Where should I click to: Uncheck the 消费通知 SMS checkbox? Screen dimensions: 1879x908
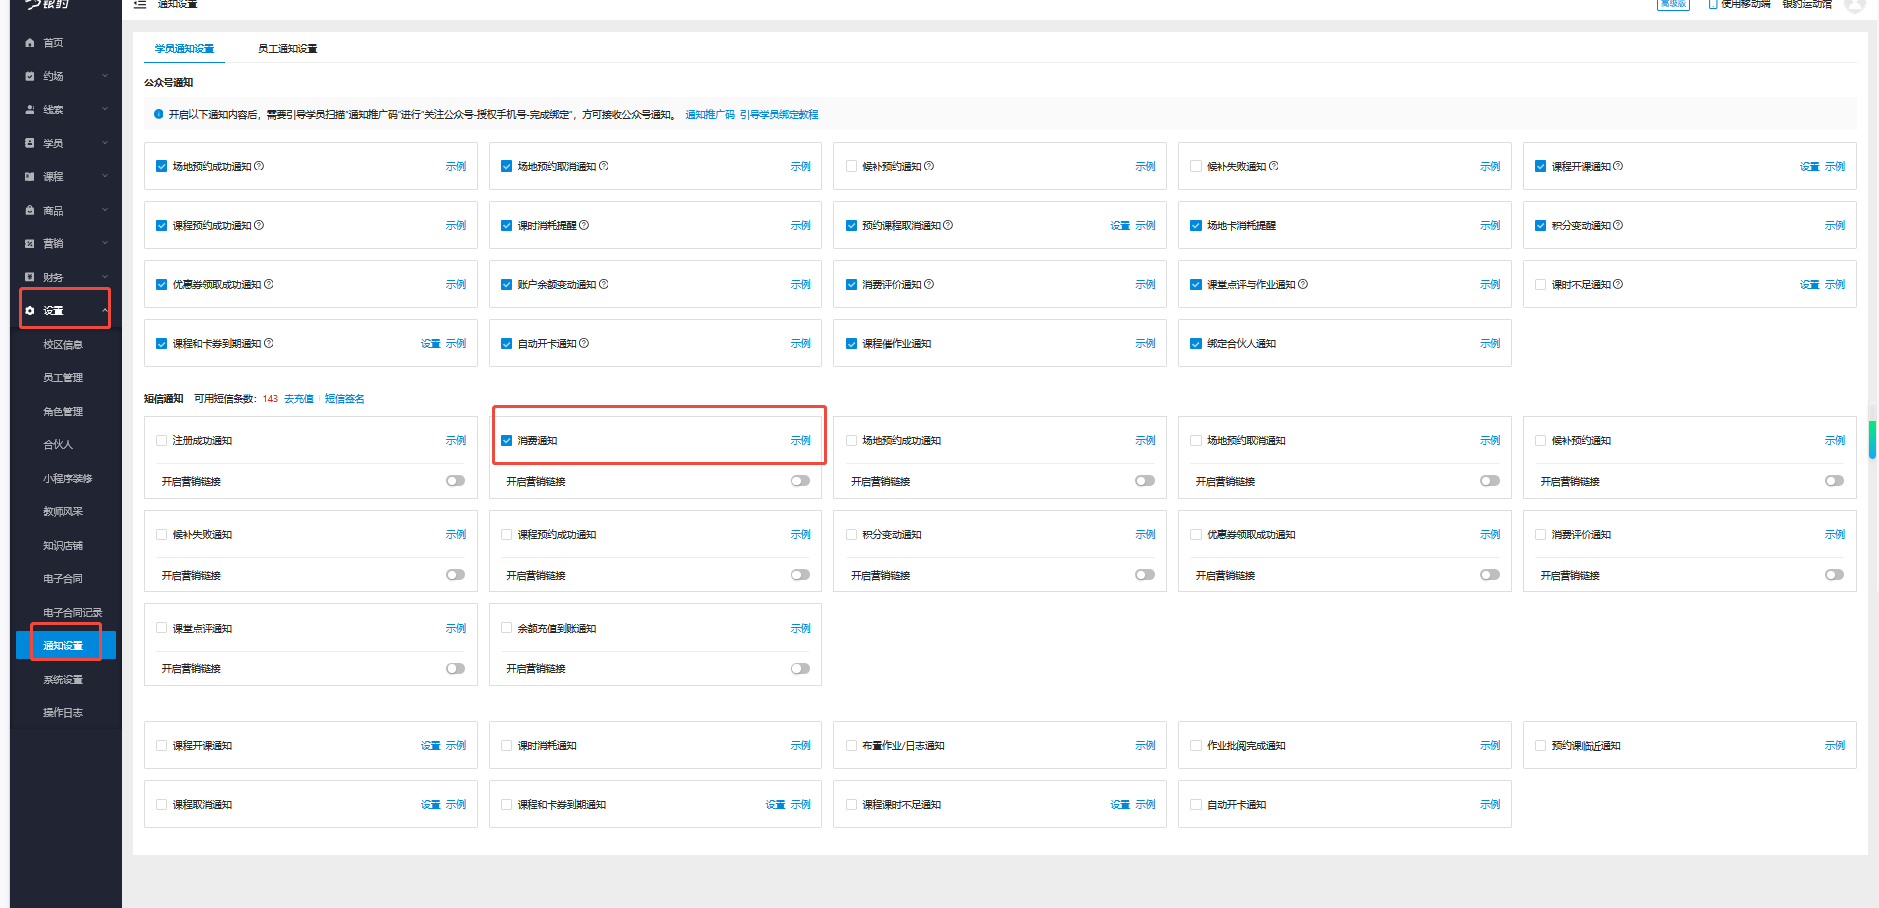[x=507, y=441]
